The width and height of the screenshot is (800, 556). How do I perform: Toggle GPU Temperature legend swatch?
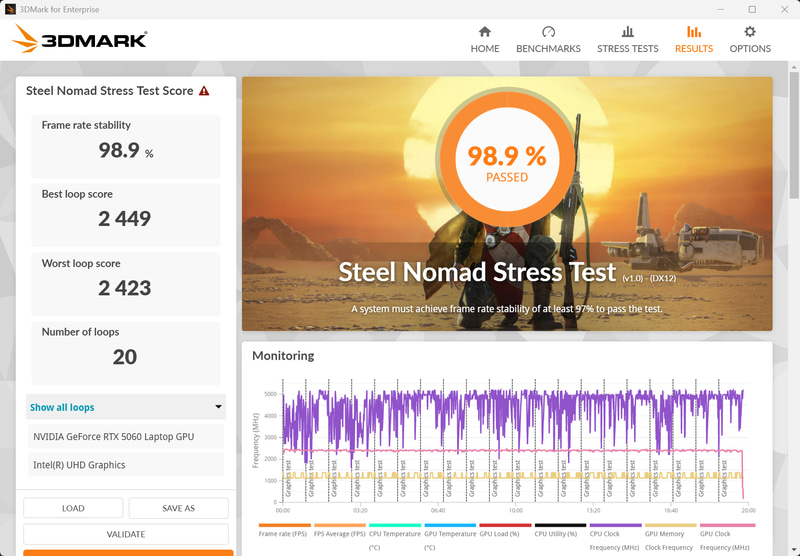point(450,525)
